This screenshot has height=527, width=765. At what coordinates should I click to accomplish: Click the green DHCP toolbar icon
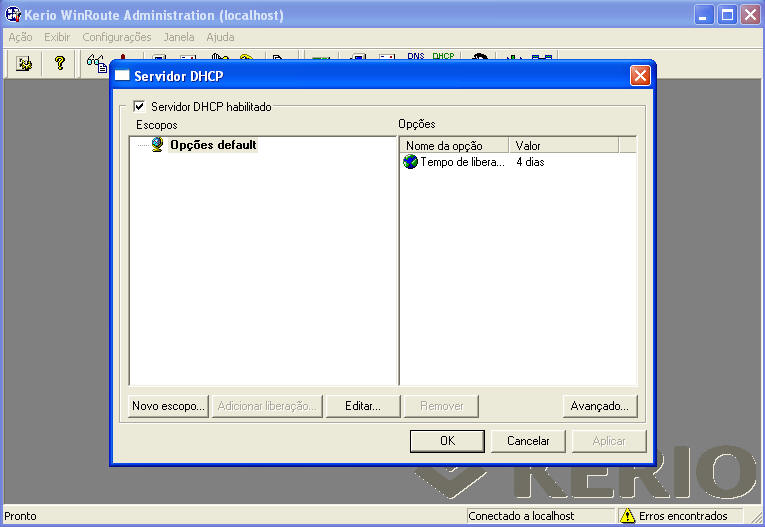(443, 57)
